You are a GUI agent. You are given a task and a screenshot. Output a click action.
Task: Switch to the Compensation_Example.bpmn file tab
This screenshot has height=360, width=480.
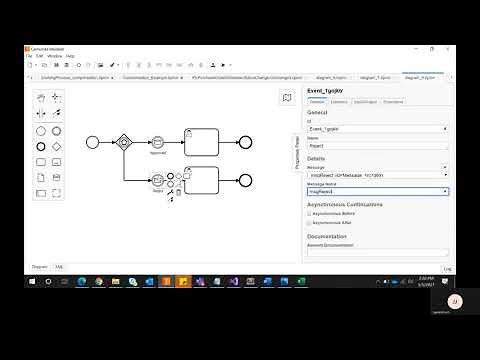tap(151, 77)
